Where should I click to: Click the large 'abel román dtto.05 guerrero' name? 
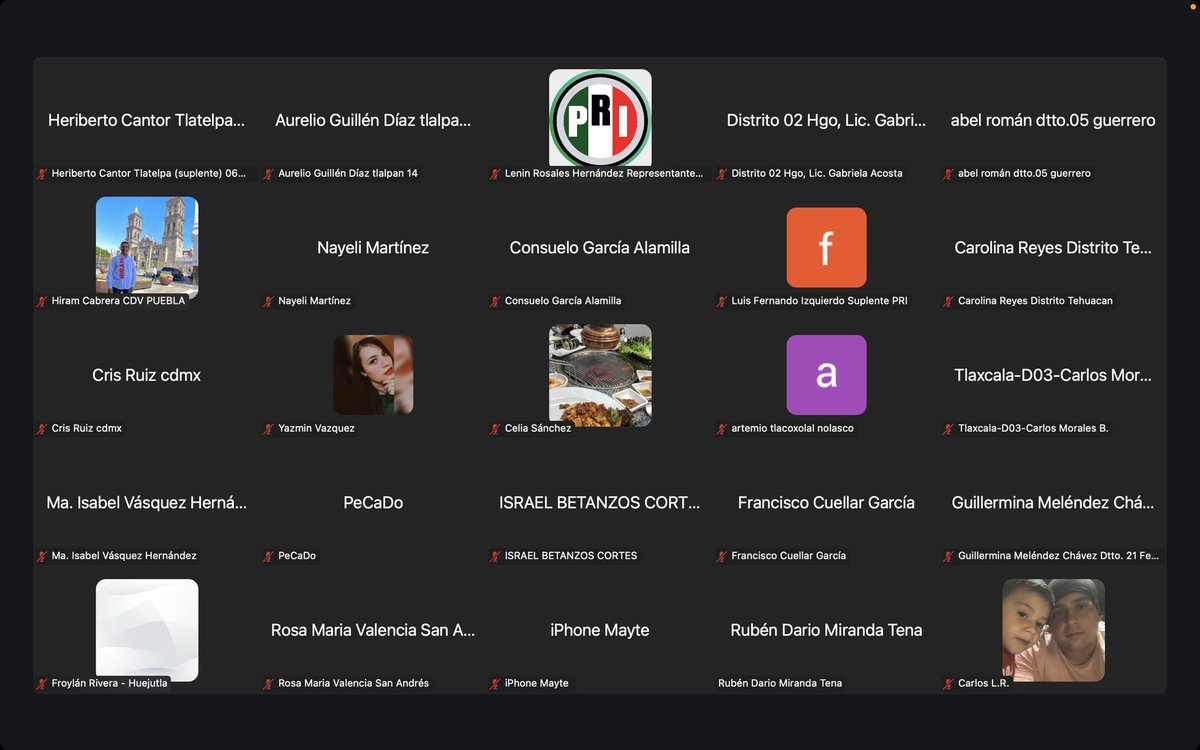pos(1053,120)
